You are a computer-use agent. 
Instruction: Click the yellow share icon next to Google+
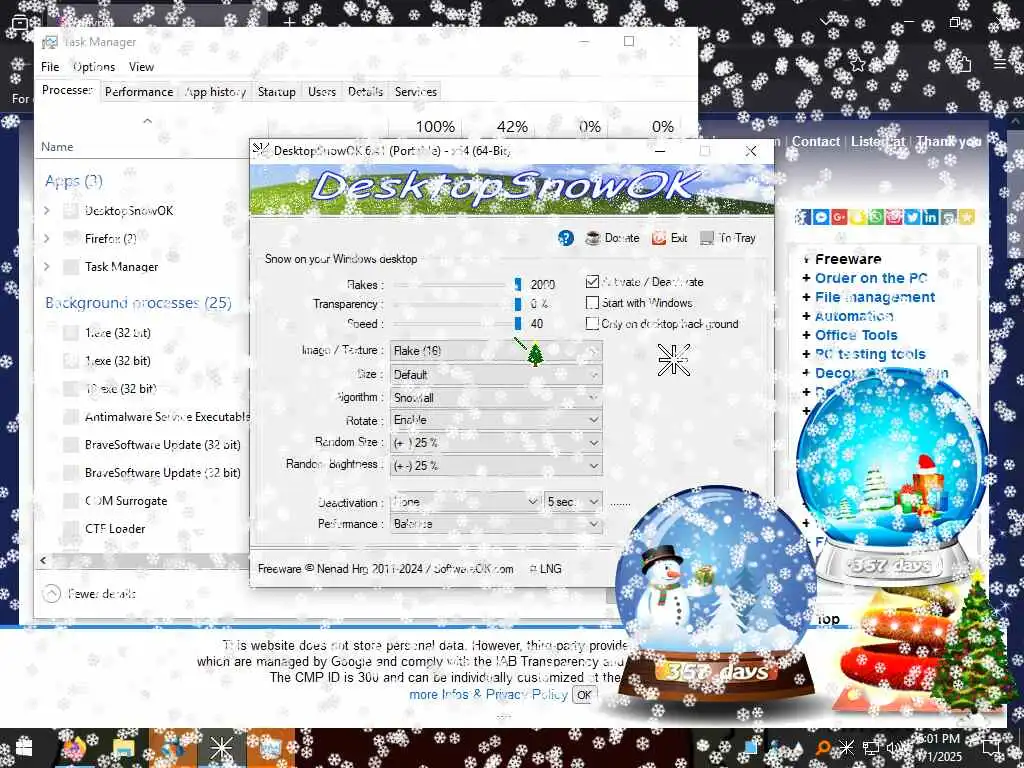857,217
